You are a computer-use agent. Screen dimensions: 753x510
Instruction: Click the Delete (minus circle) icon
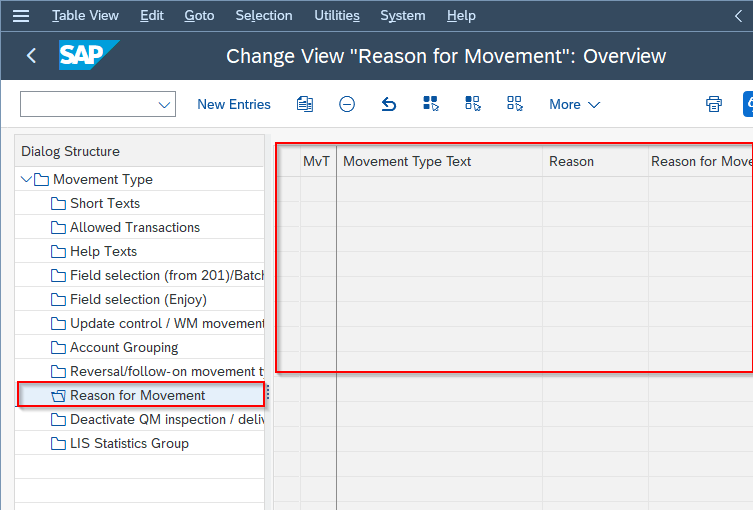point(347,104)
